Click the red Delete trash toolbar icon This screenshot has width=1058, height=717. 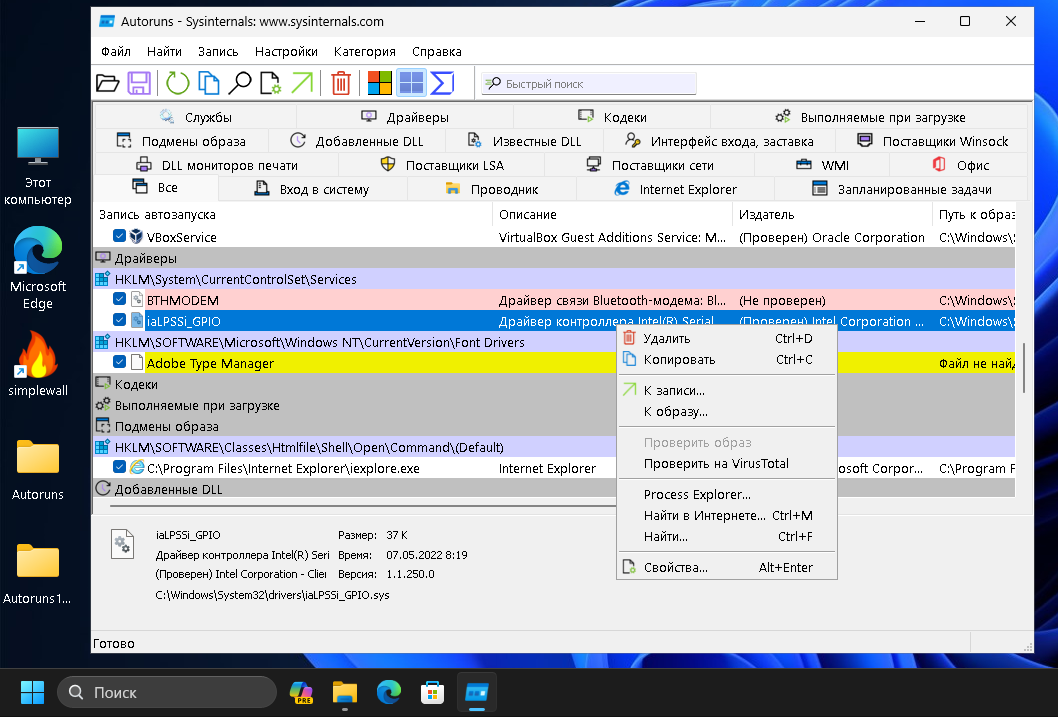pos(341,84)
